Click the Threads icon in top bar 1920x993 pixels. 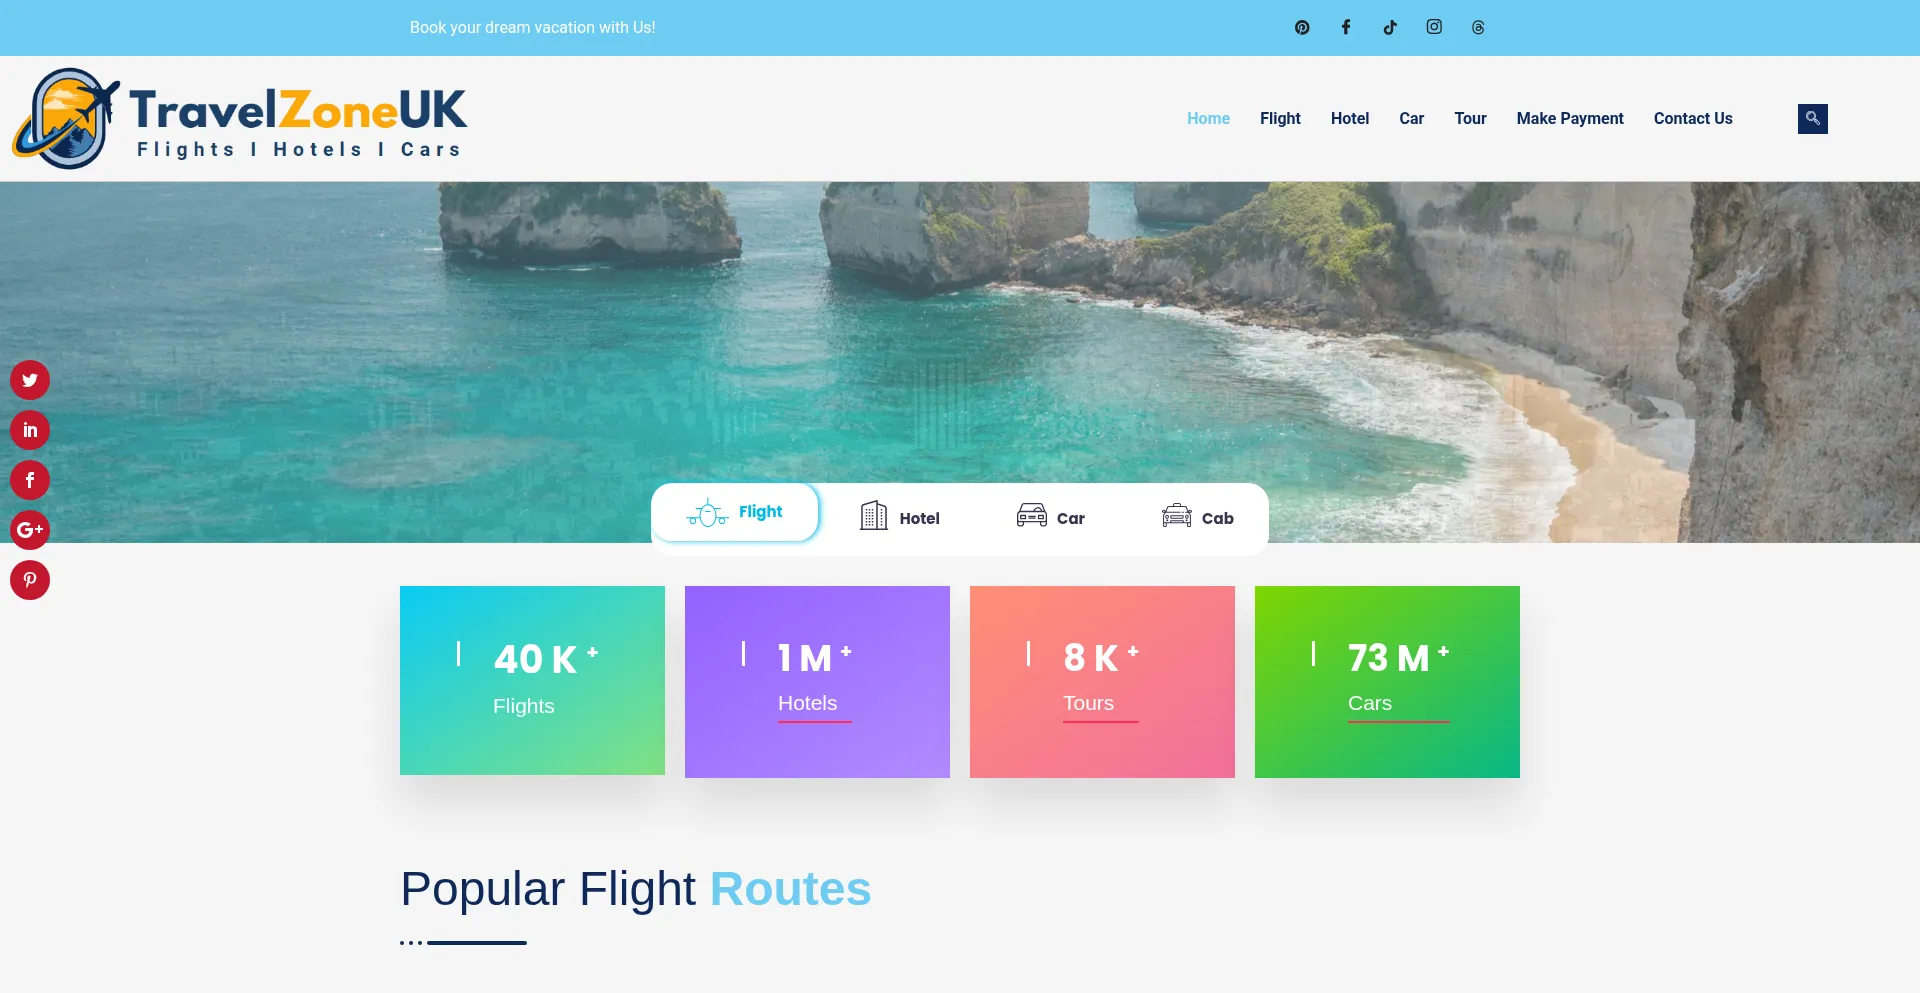click(x=1478, y=28)
